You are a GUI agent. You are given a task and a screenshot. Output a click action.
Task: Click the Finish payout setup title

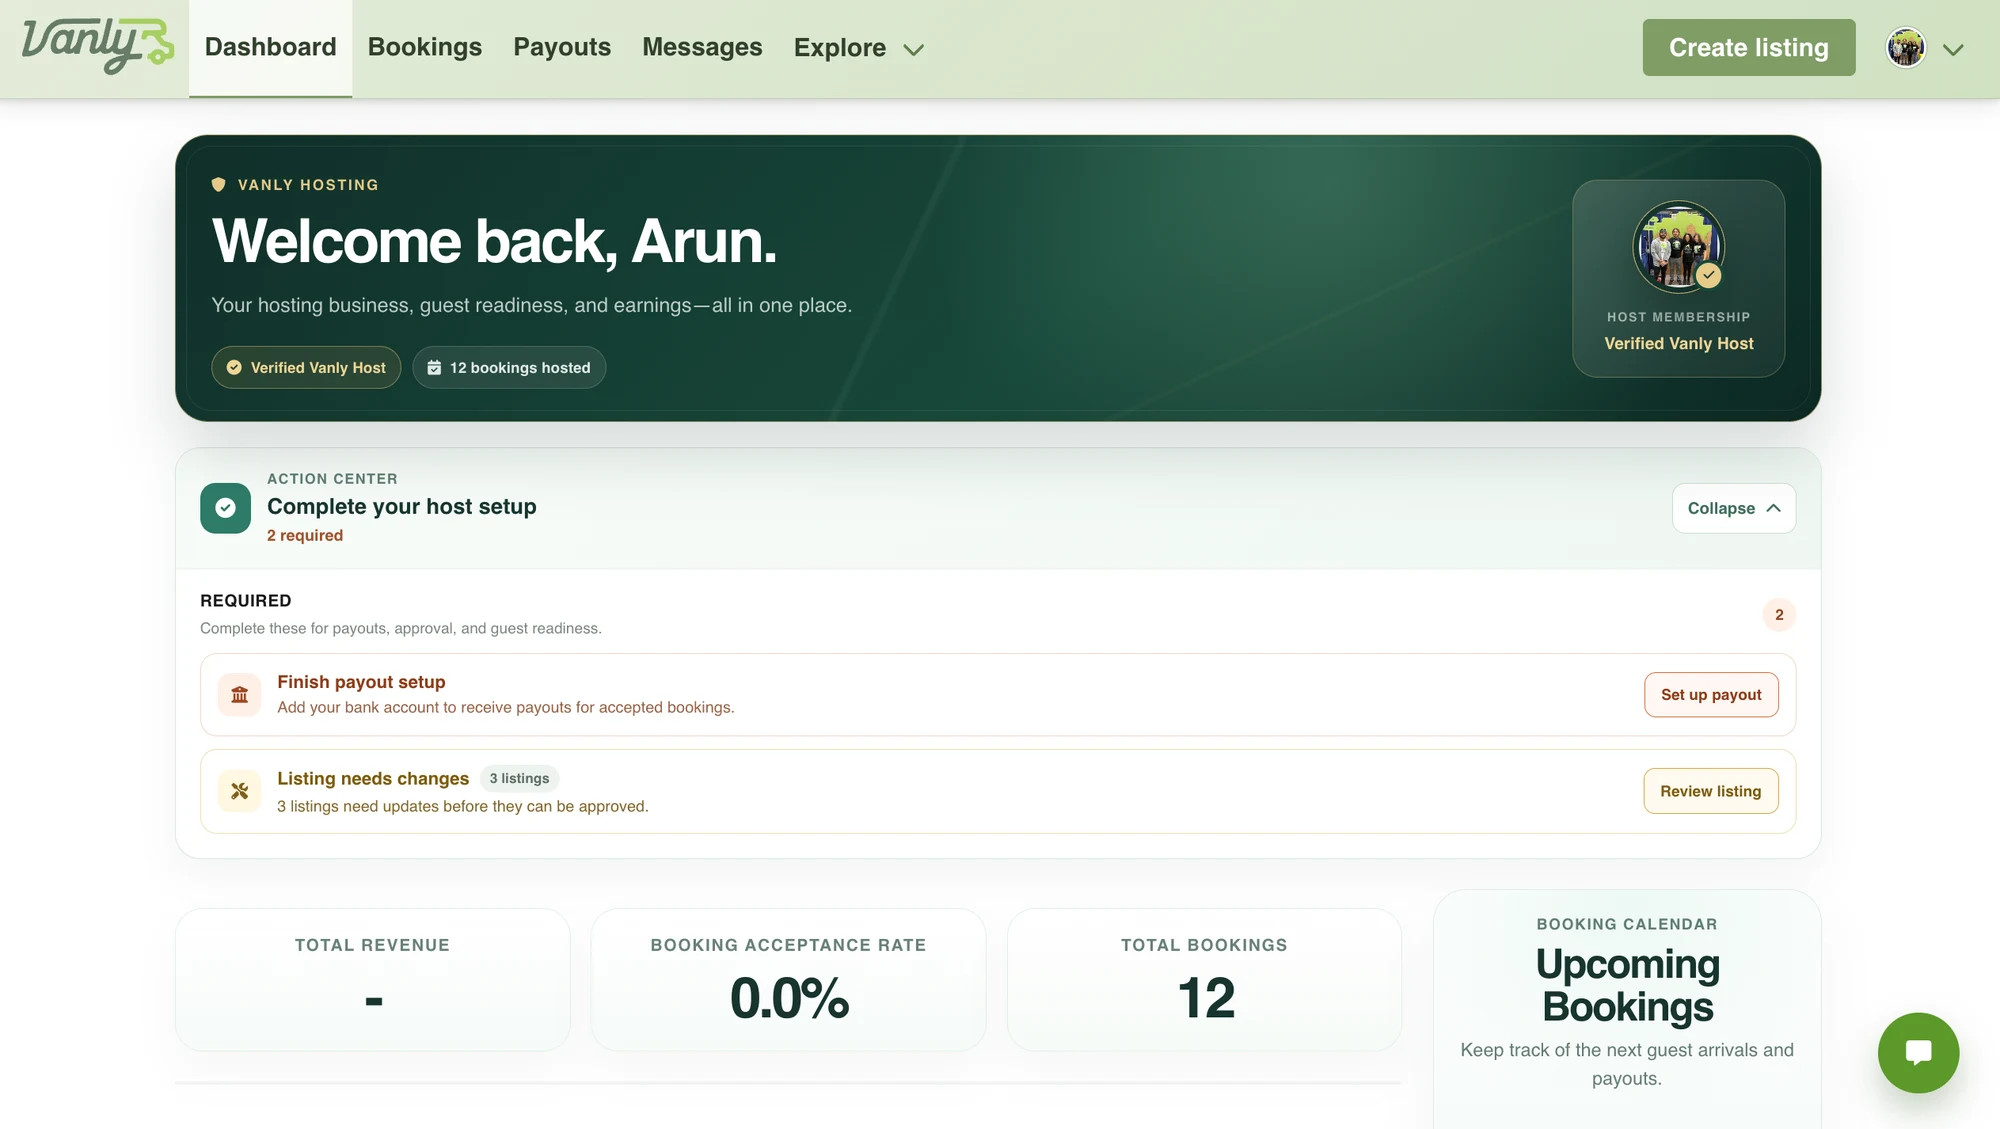pyautogui.click(x=361, y=682)
